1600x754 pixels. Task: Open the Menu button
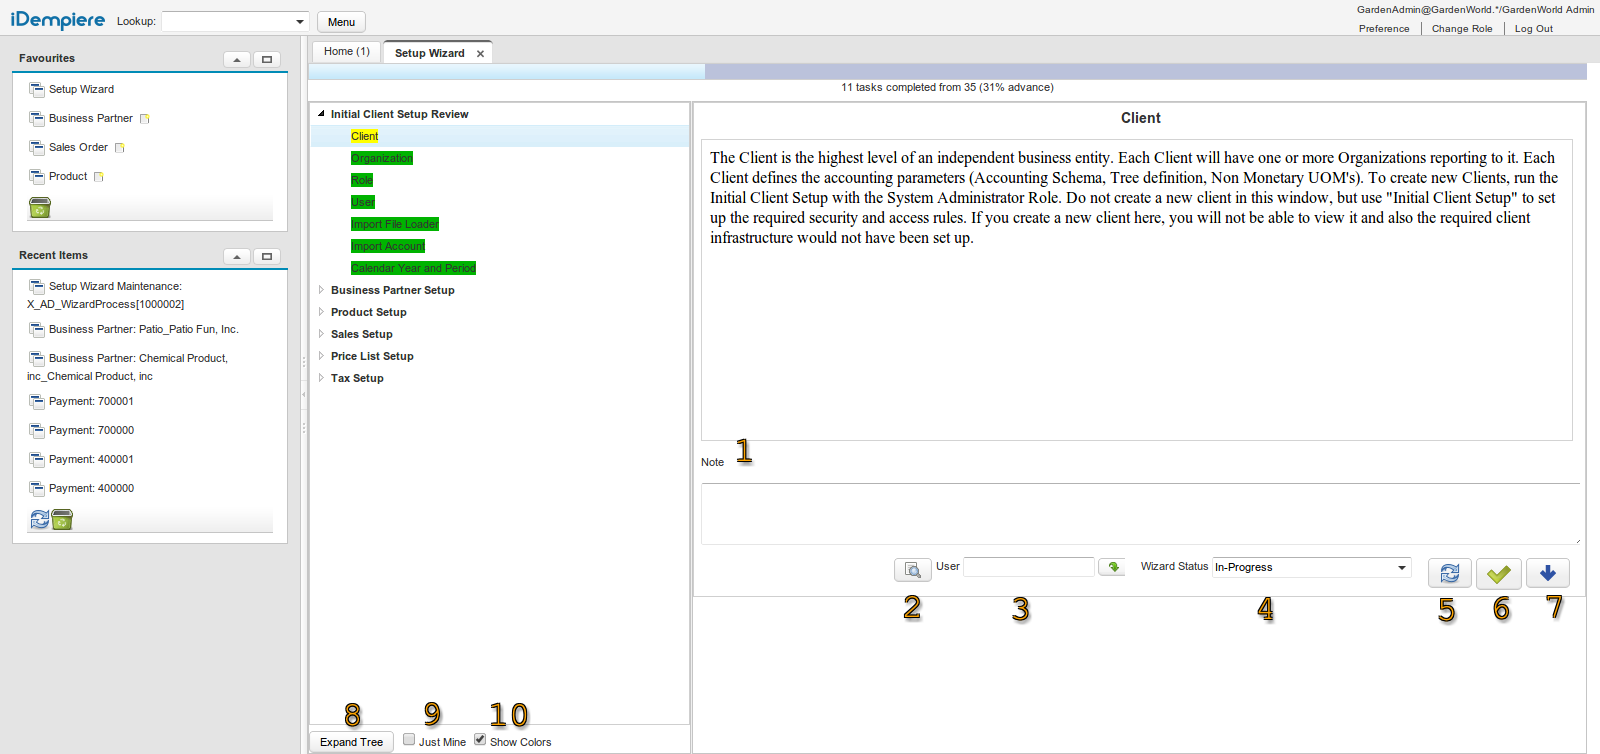click(x=341, y=22)
